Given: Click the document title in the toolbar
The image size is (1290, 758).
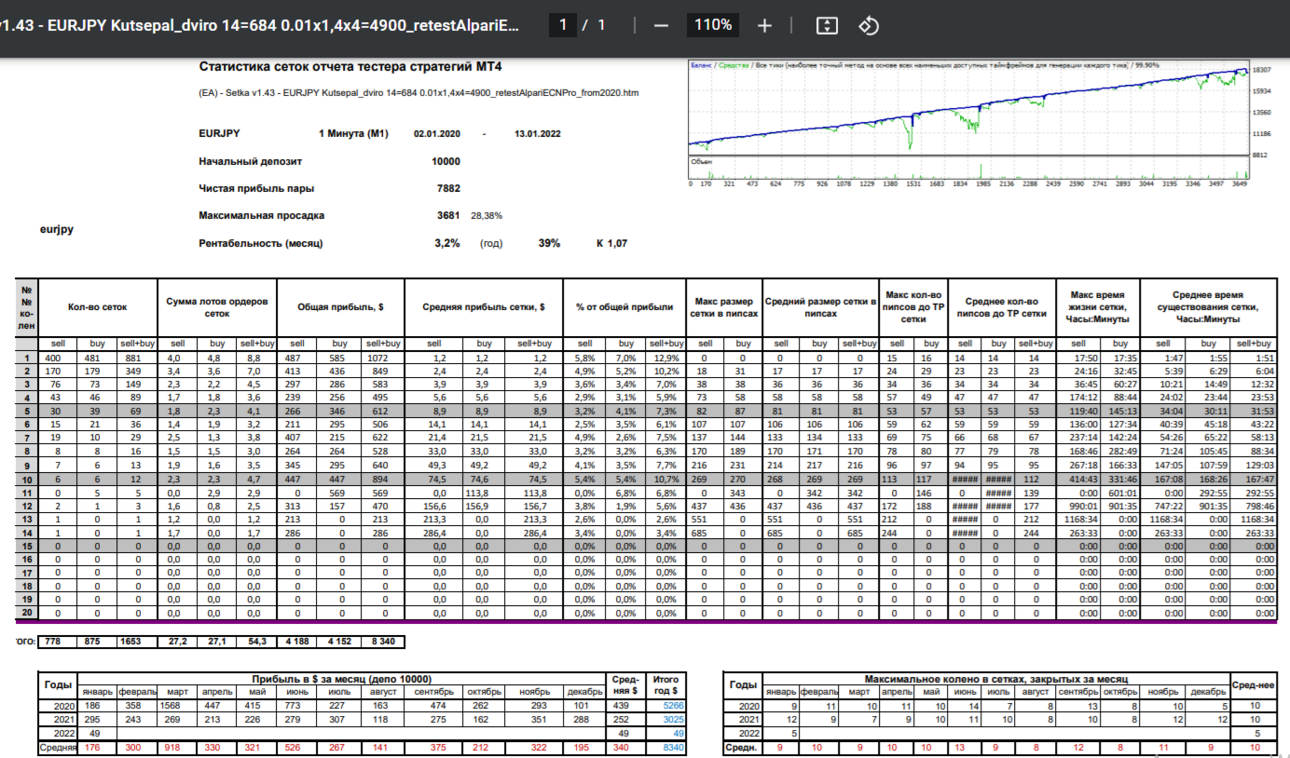Looking at the screenshot, I should (260, 25).
